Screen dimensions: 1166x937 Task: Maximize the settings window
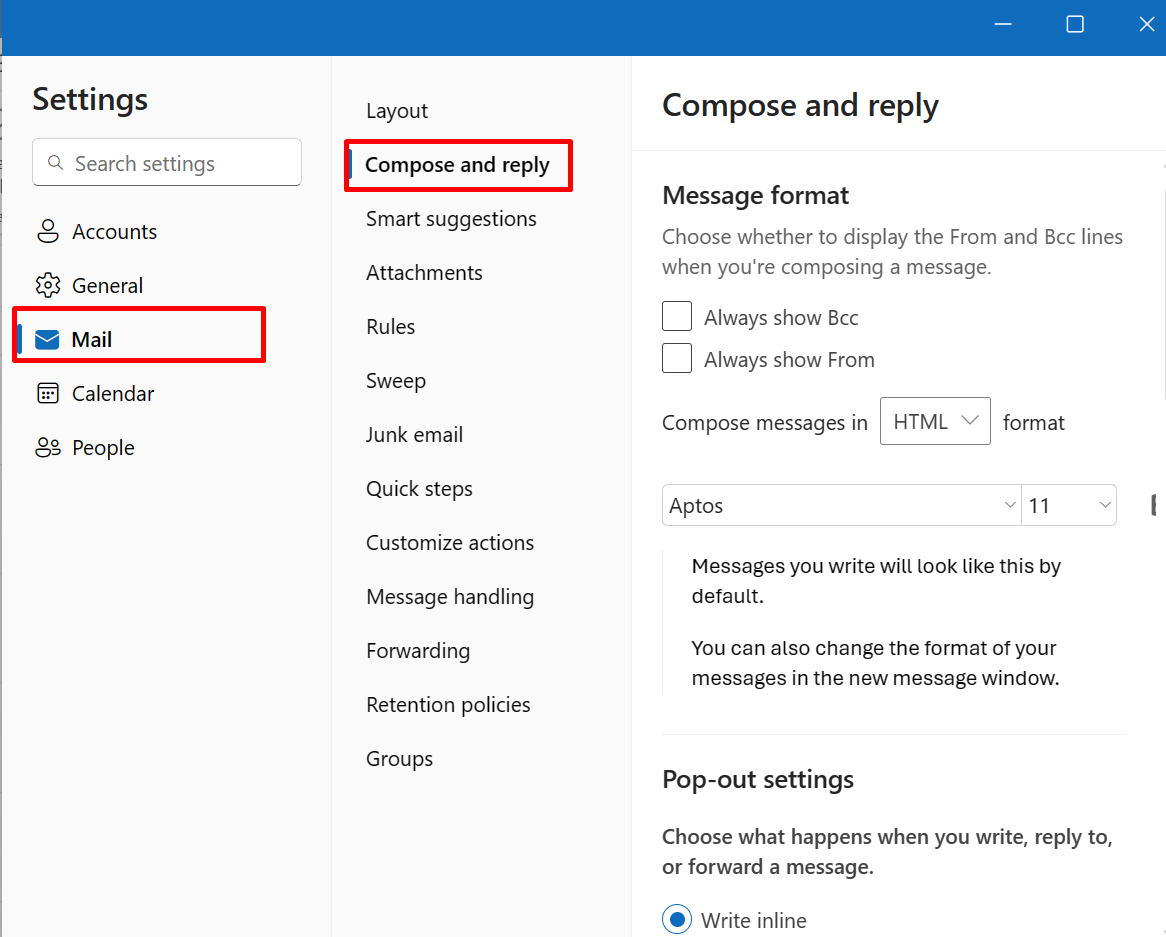(1075, 25)
